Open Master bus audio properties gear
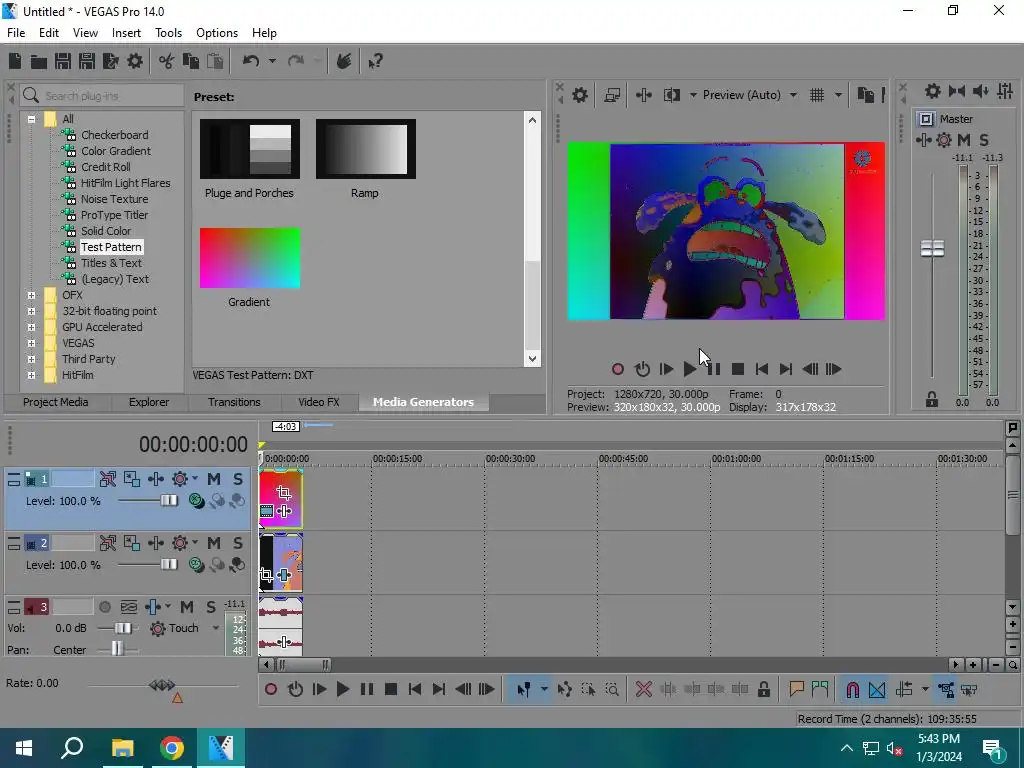This screenshot has width=1024, height=768. click(933, 91)
